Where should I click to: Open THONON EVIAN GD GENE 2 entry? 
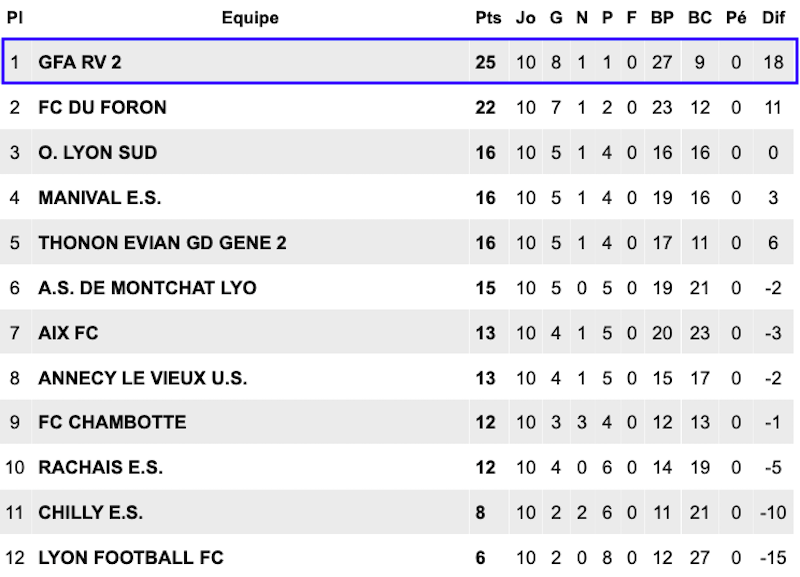[162, 243]
